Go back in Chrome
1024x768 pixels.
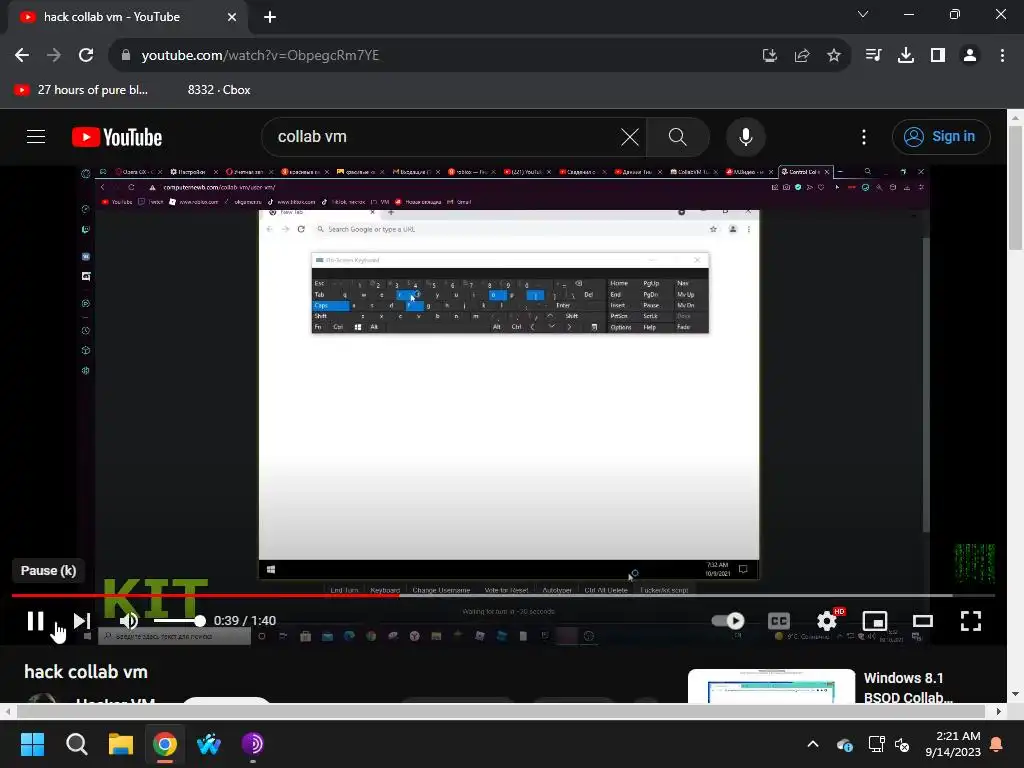click(x=22, y=56)
